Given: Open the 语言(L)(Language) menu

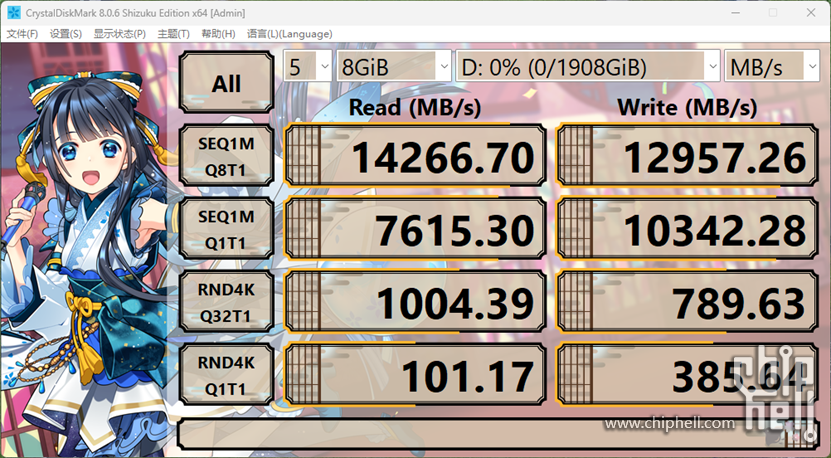Looking at the screenshot, I should point(290,34).
